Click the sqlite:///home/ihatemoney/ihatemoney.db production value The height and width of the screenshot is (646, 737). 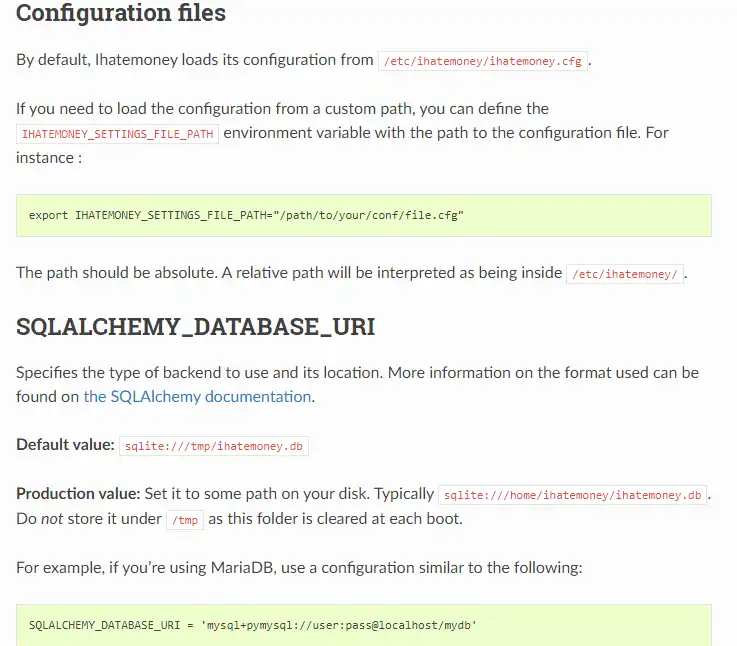click(x=572, y=495)
